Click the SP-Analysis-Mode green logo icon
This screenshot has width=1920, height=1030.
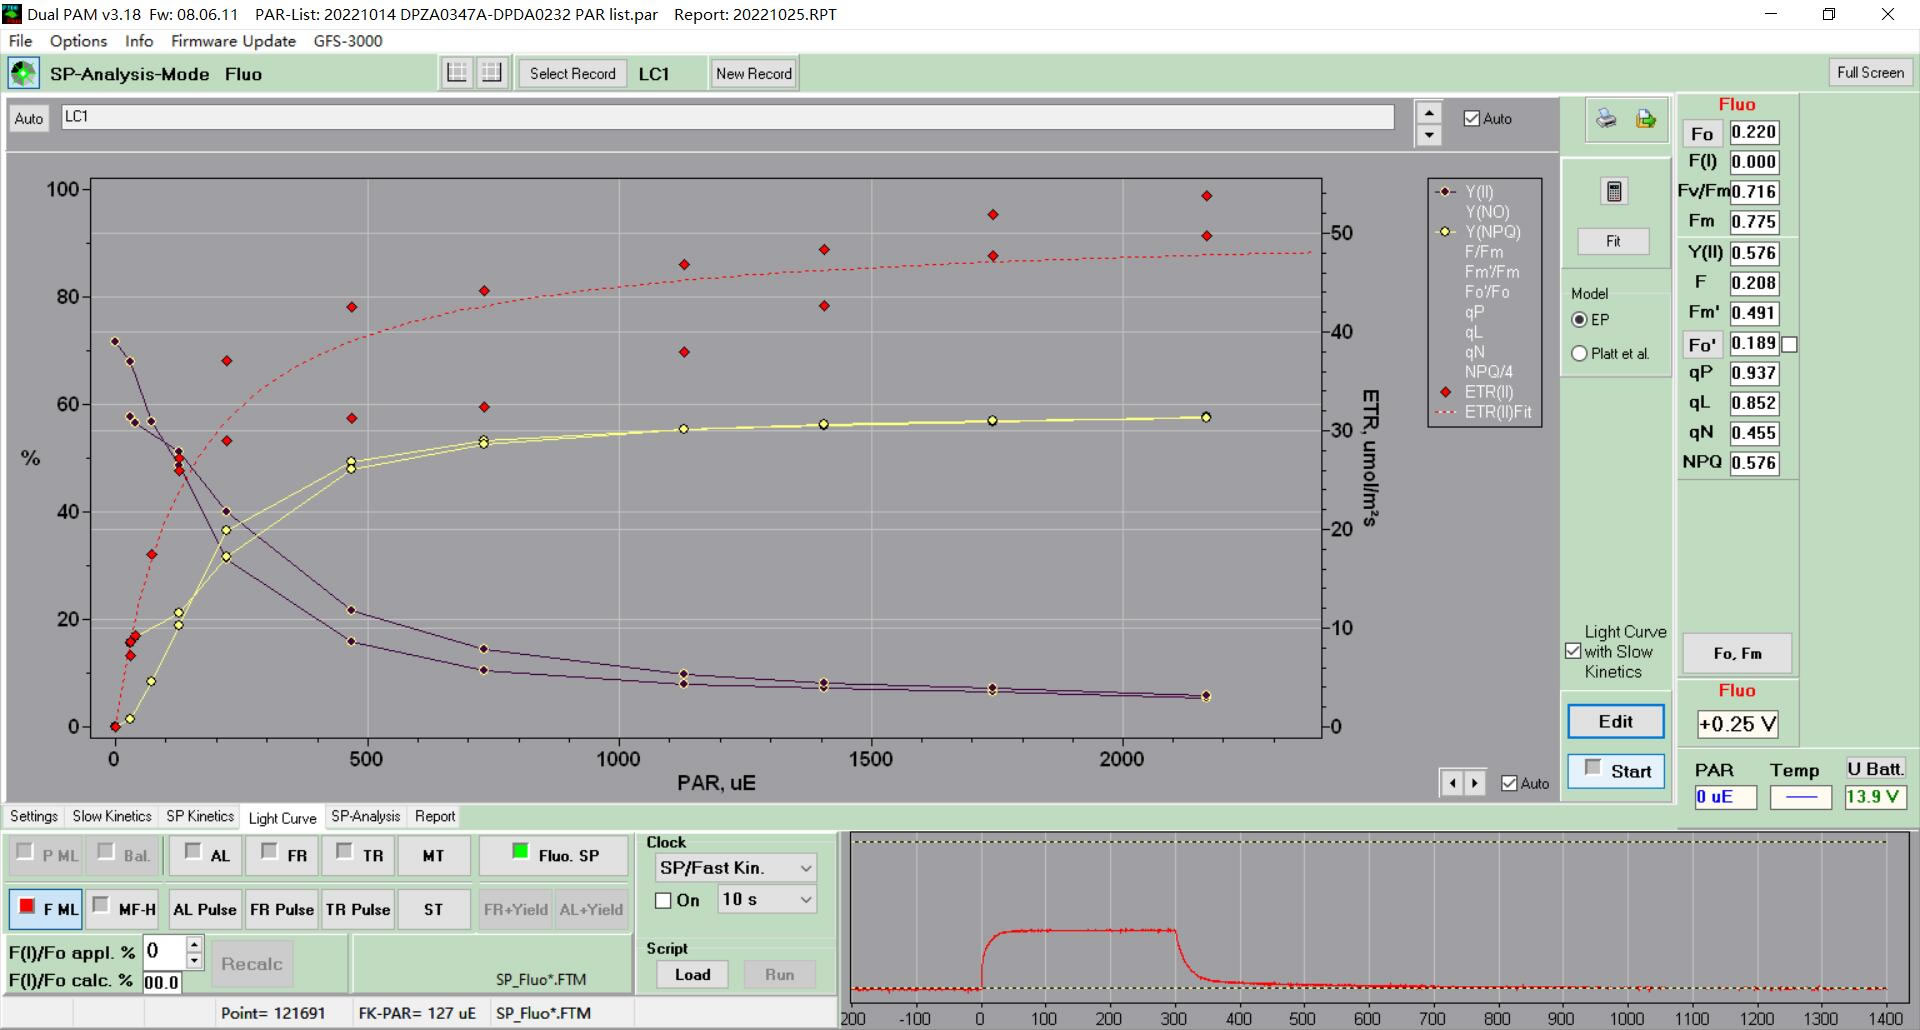[23, 73]
